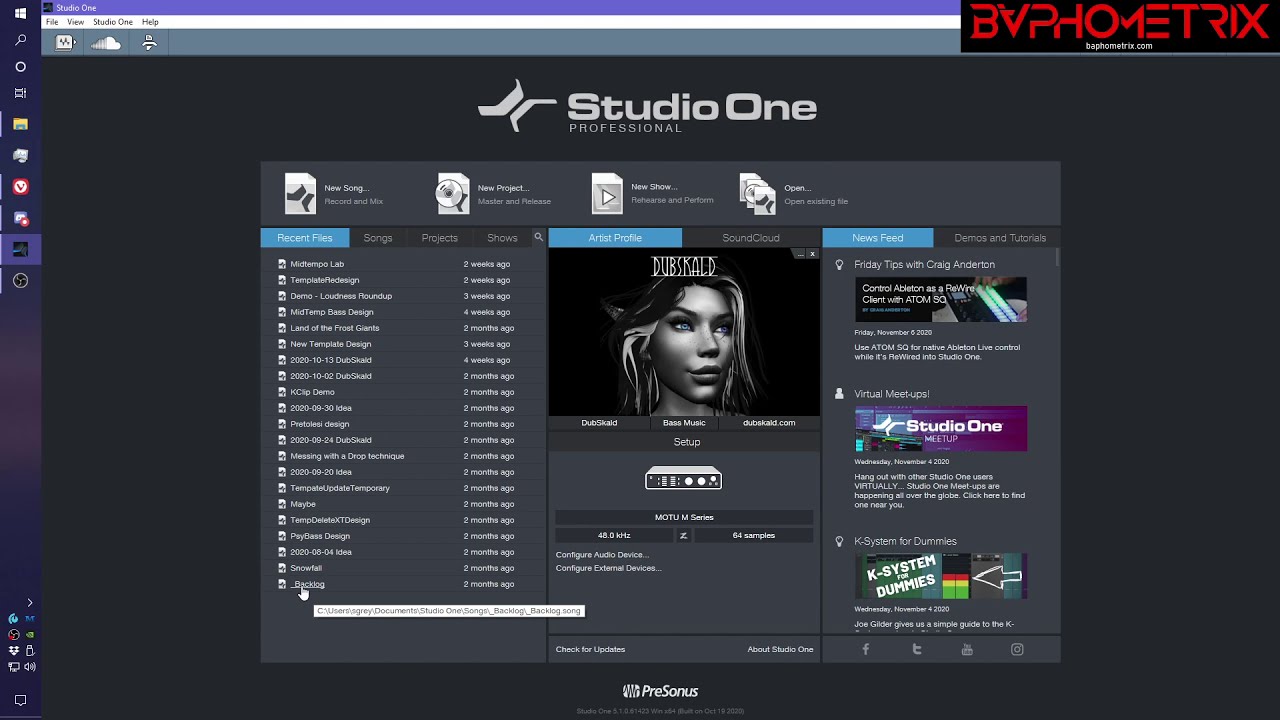Click the ellipsis button on artist image
This screenshot has height=720, width=1280.
tap(800, 254)
